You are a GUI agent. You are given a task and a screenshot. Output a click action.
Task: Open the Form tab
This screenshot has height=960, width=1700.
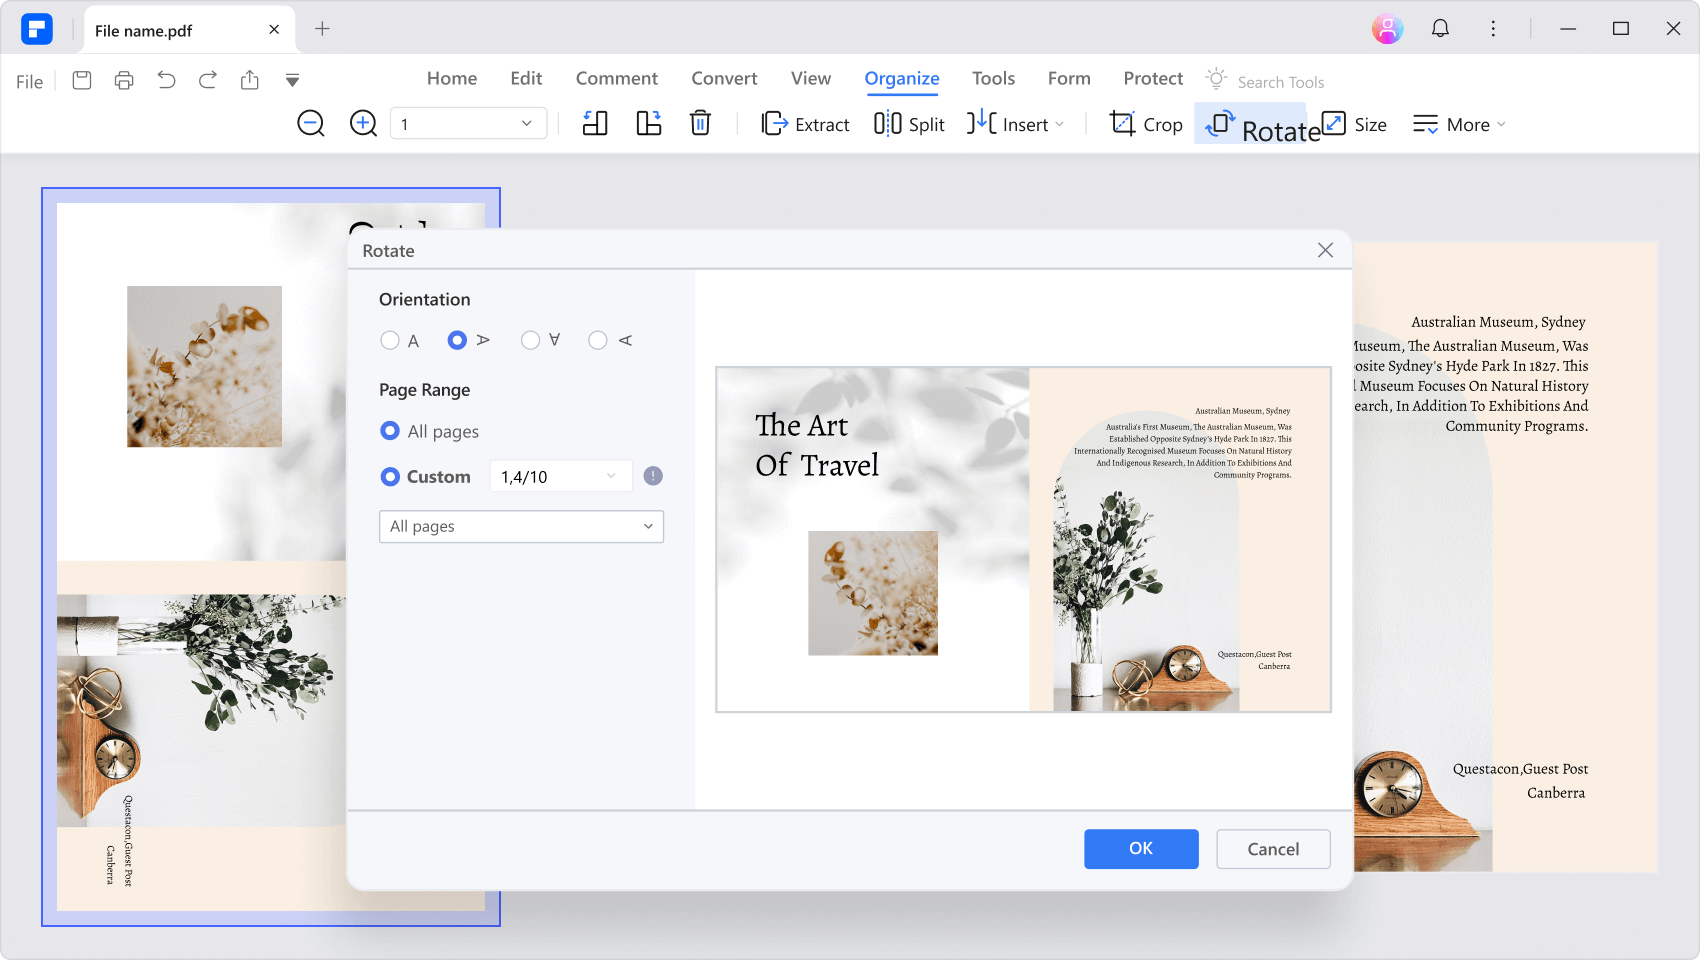click(x=1069, y=78)
